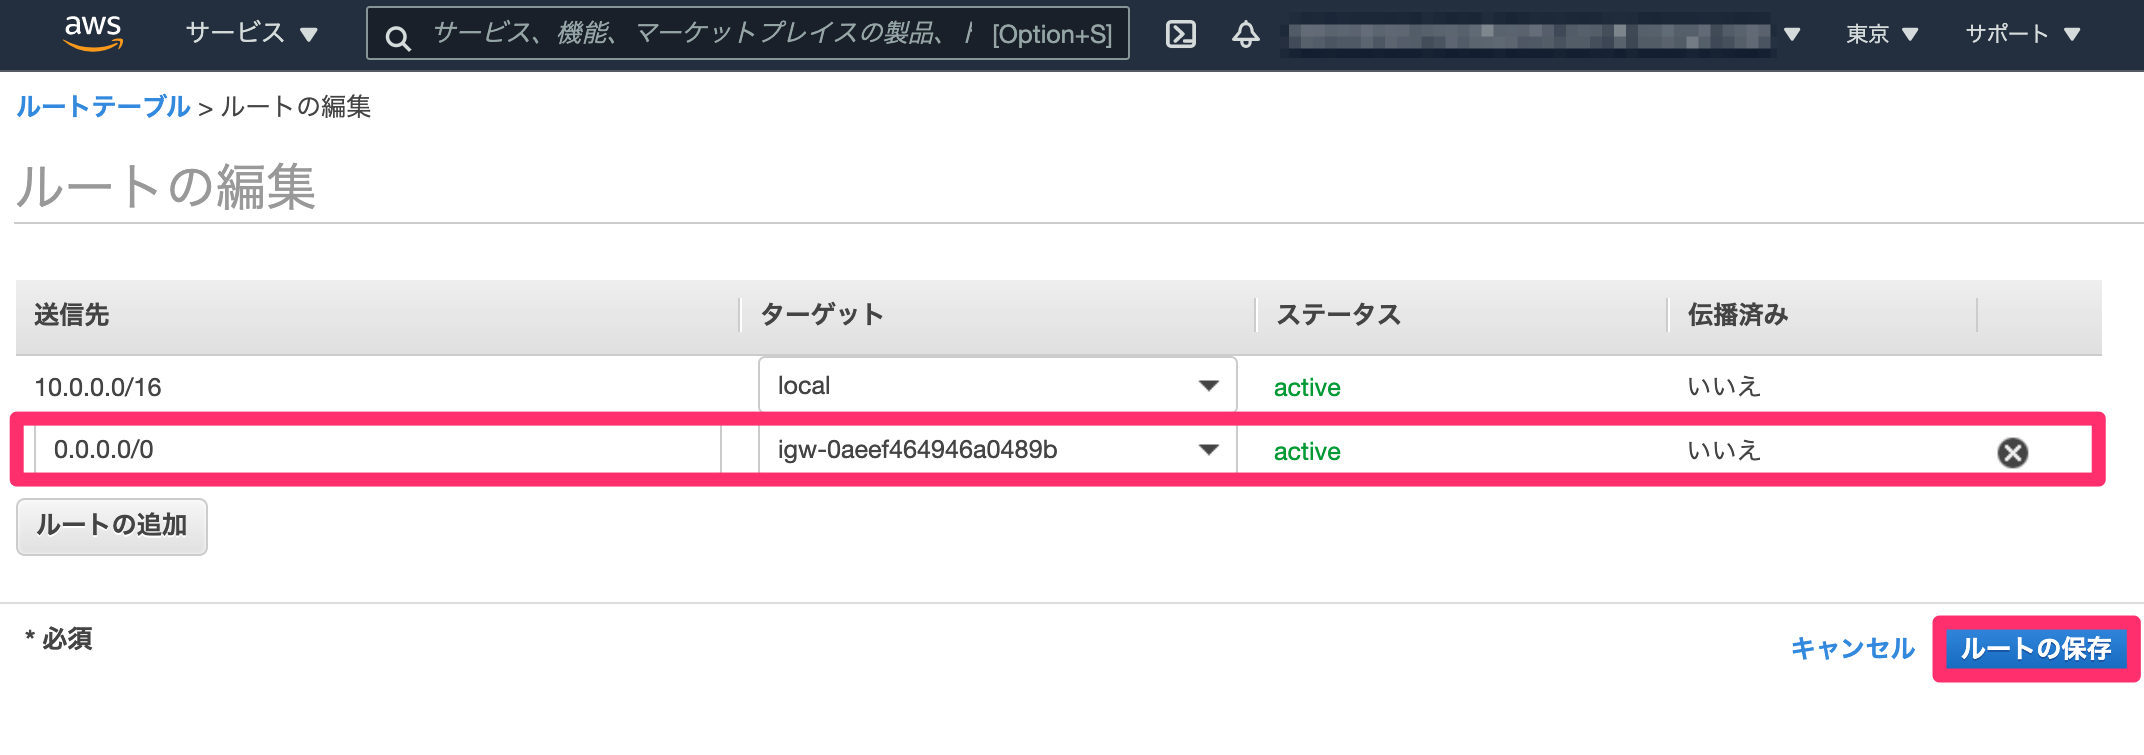Open the サポート menu
This screenshot has height=755, width=2144.
coord(2023,34)
